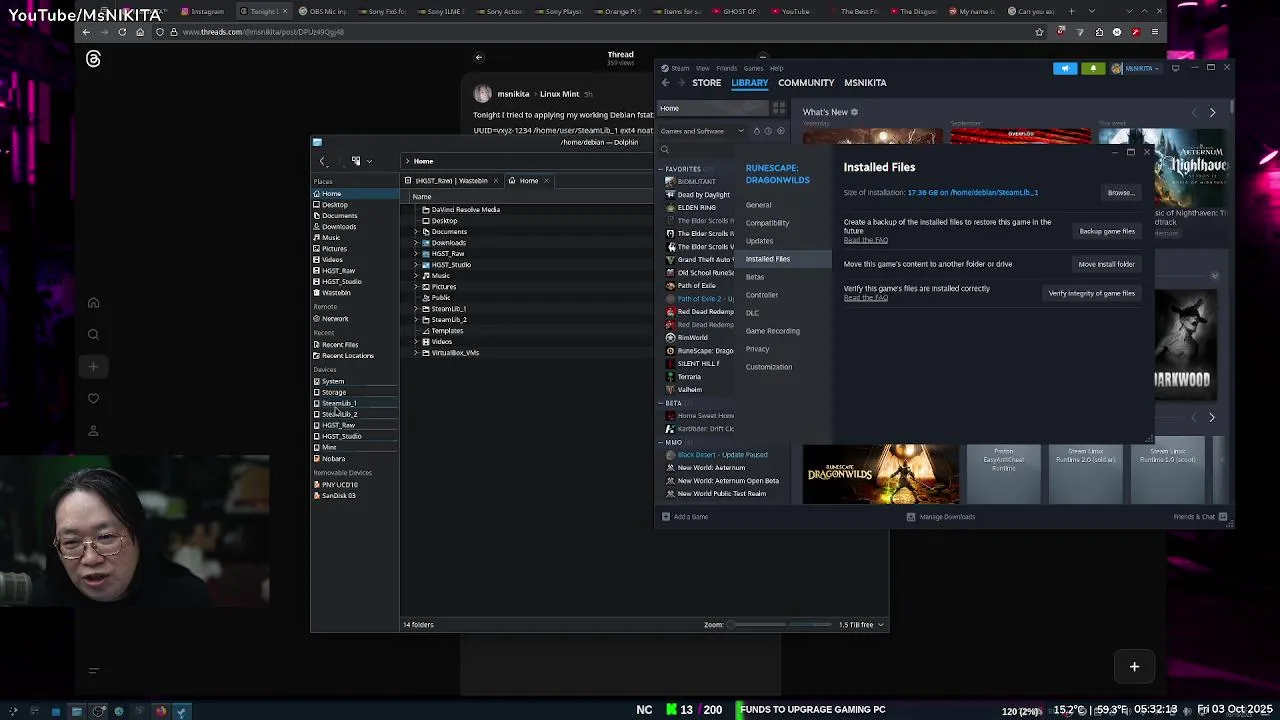
Task: Click the floating plus button at bottom right
Action: [1134, 666]
